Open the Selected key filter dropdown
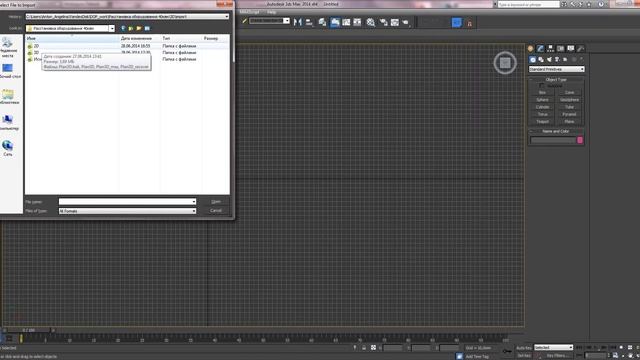This screenshot has height=360, width=640. 554,347
